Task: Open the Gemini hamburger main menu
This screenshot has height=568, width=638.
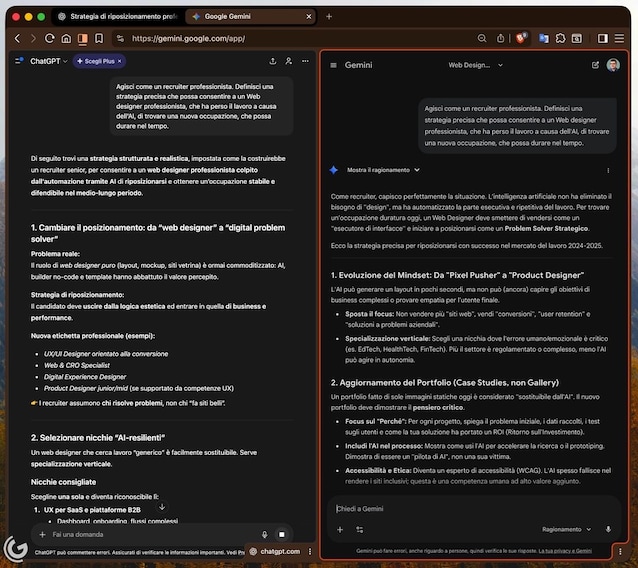Action: (x=333, y=65)
